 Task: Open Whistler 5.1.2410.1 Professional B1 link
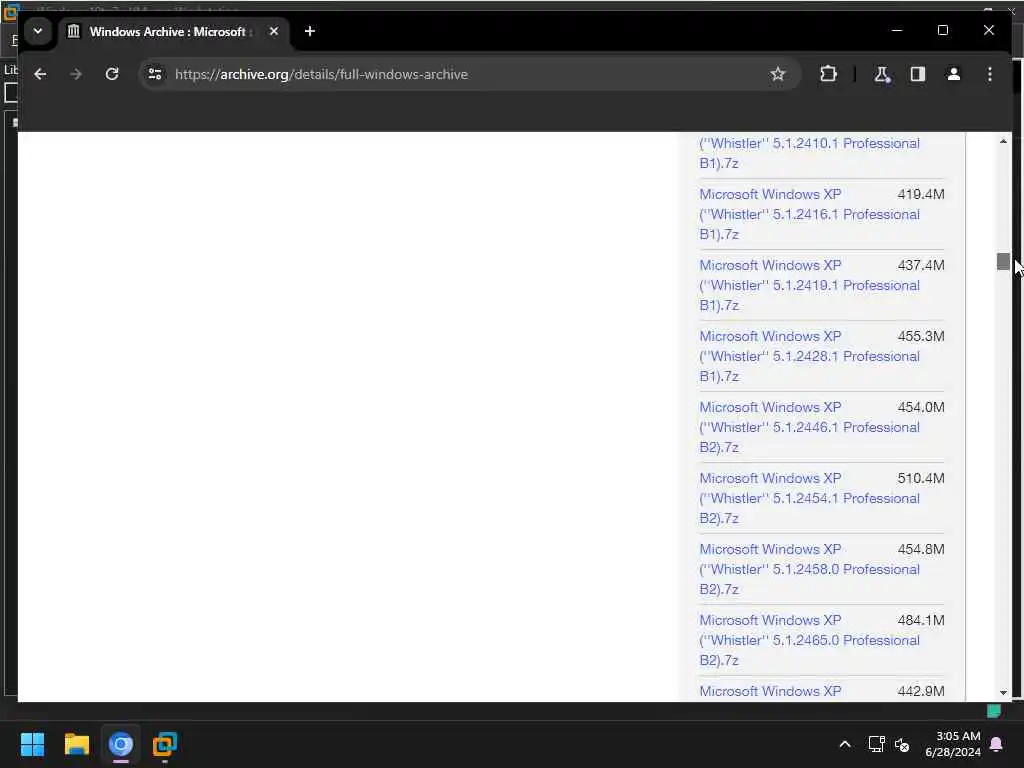[x=809, y=153]
